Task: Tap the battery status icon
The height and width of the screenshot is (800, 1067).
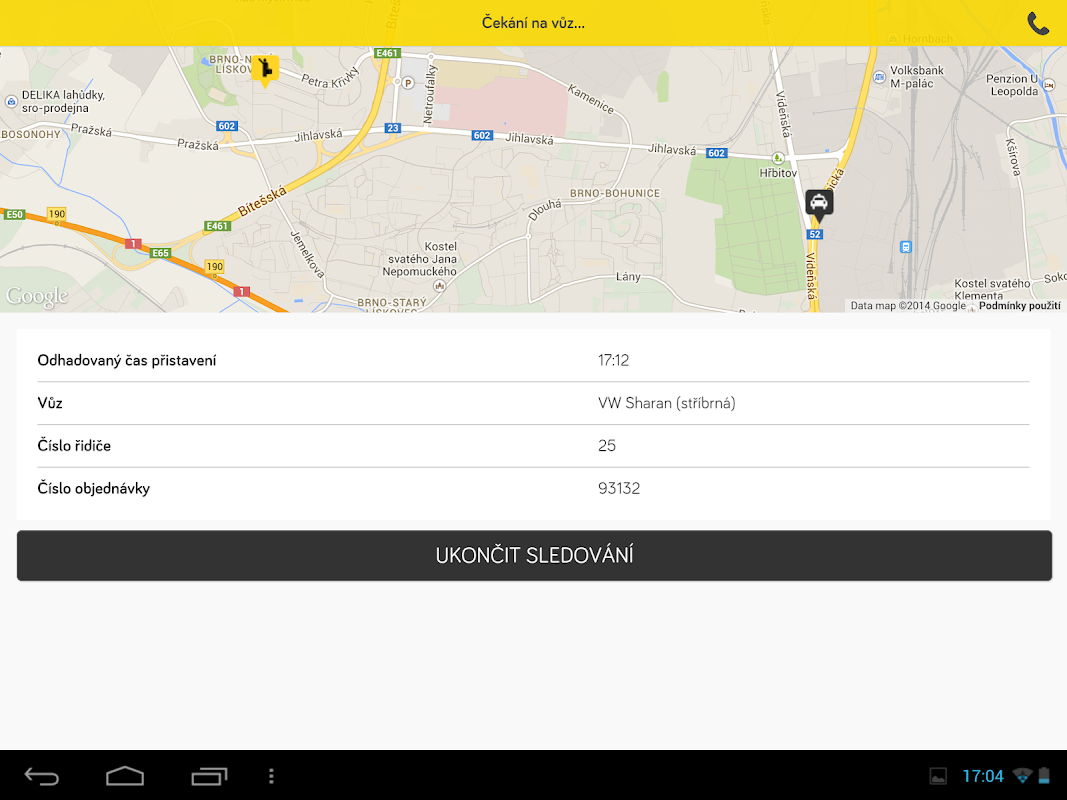Action: coord(1044,776)
